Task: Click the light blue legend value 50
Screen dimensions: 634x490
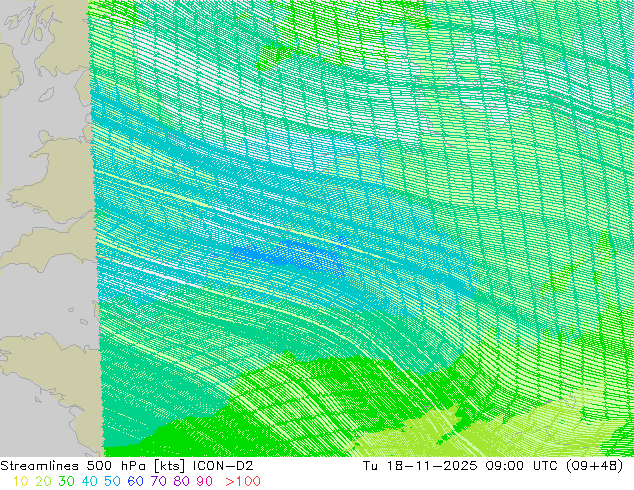Action: click(112, 481)
